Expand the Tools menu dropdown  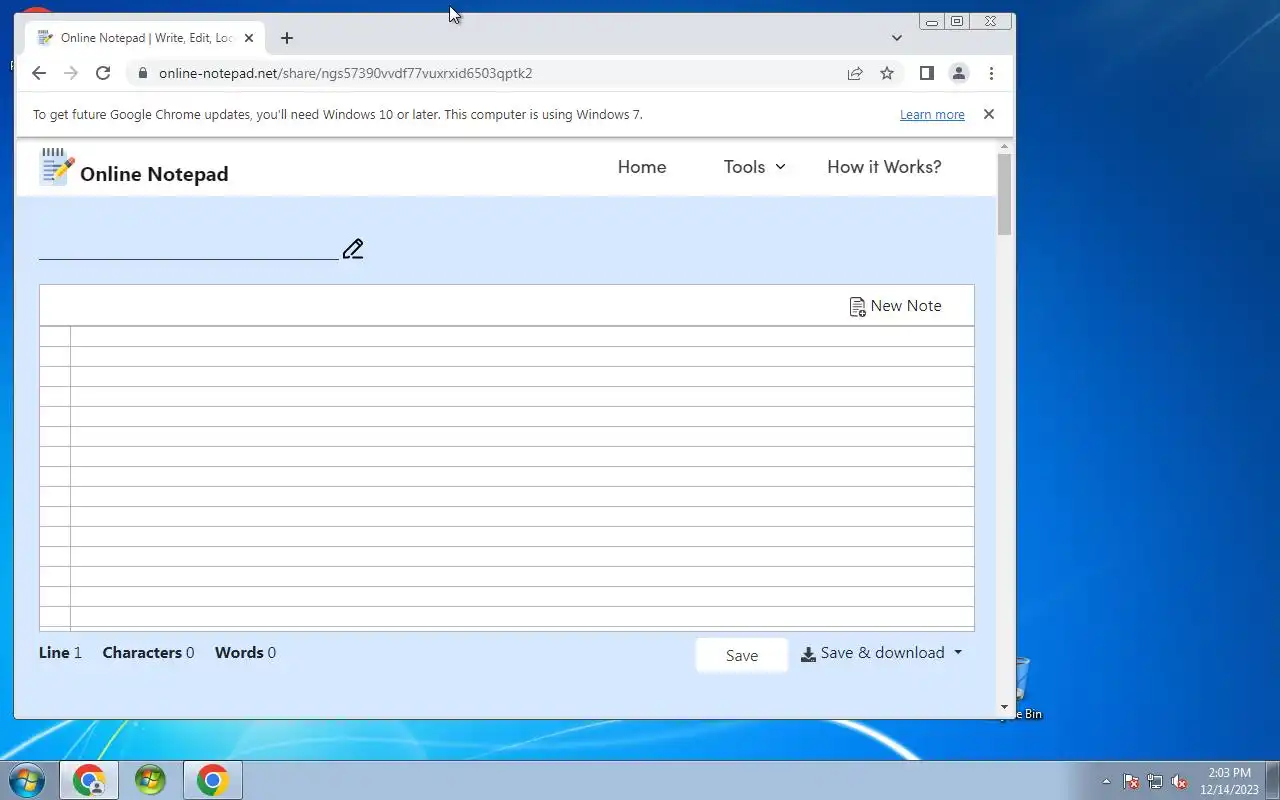click(754, 167)
